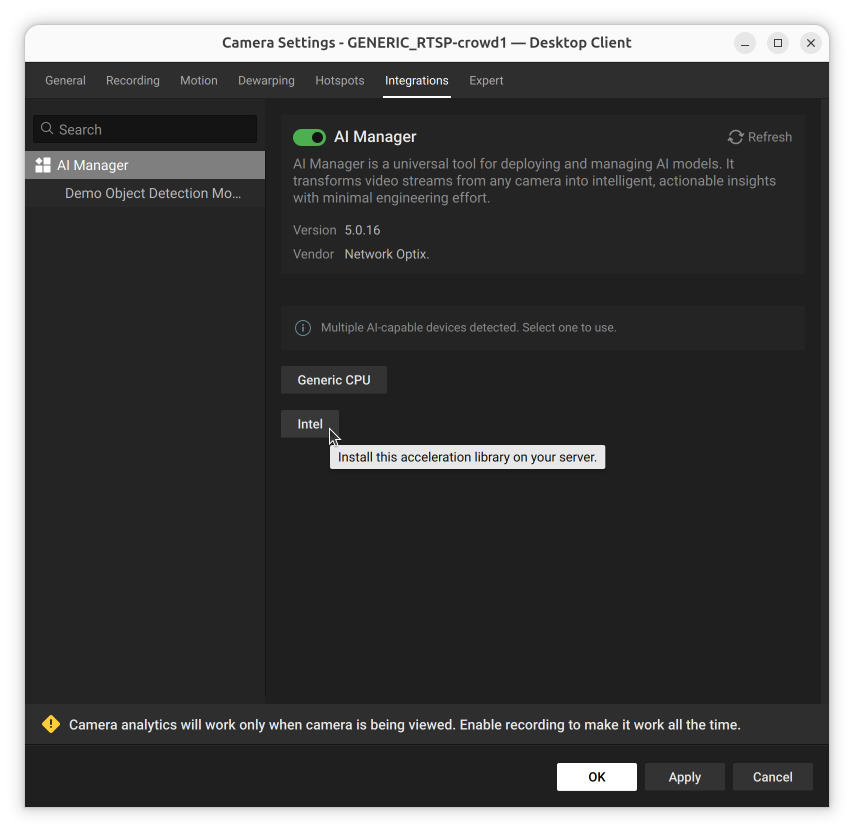Image resolution: width=854 pixels, height=832 pixels.
Task: Cancel the camera settings dialog
Action: 773,777
